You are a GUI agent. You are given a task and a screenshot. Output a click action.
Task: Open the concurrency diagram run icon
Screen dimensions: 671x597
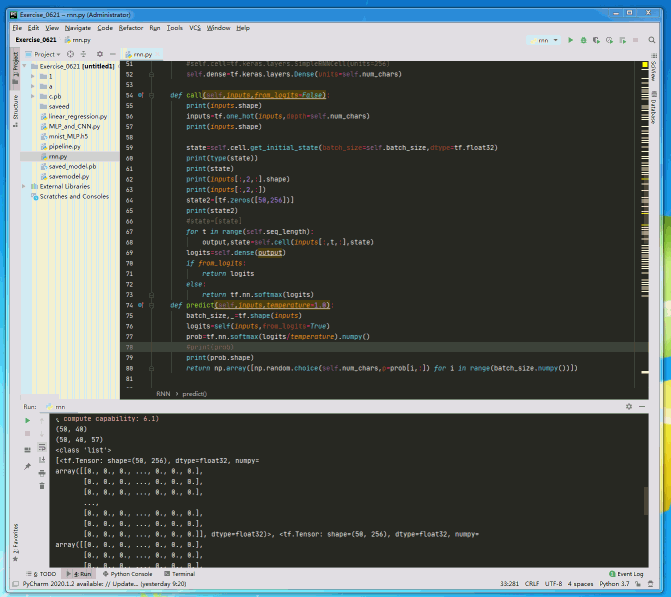coord(623,40)
